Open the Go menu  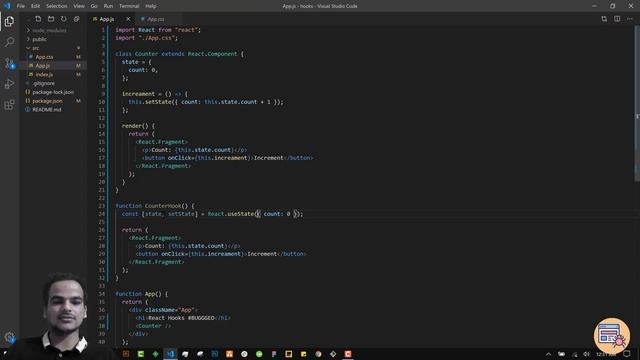click(94, 6)
